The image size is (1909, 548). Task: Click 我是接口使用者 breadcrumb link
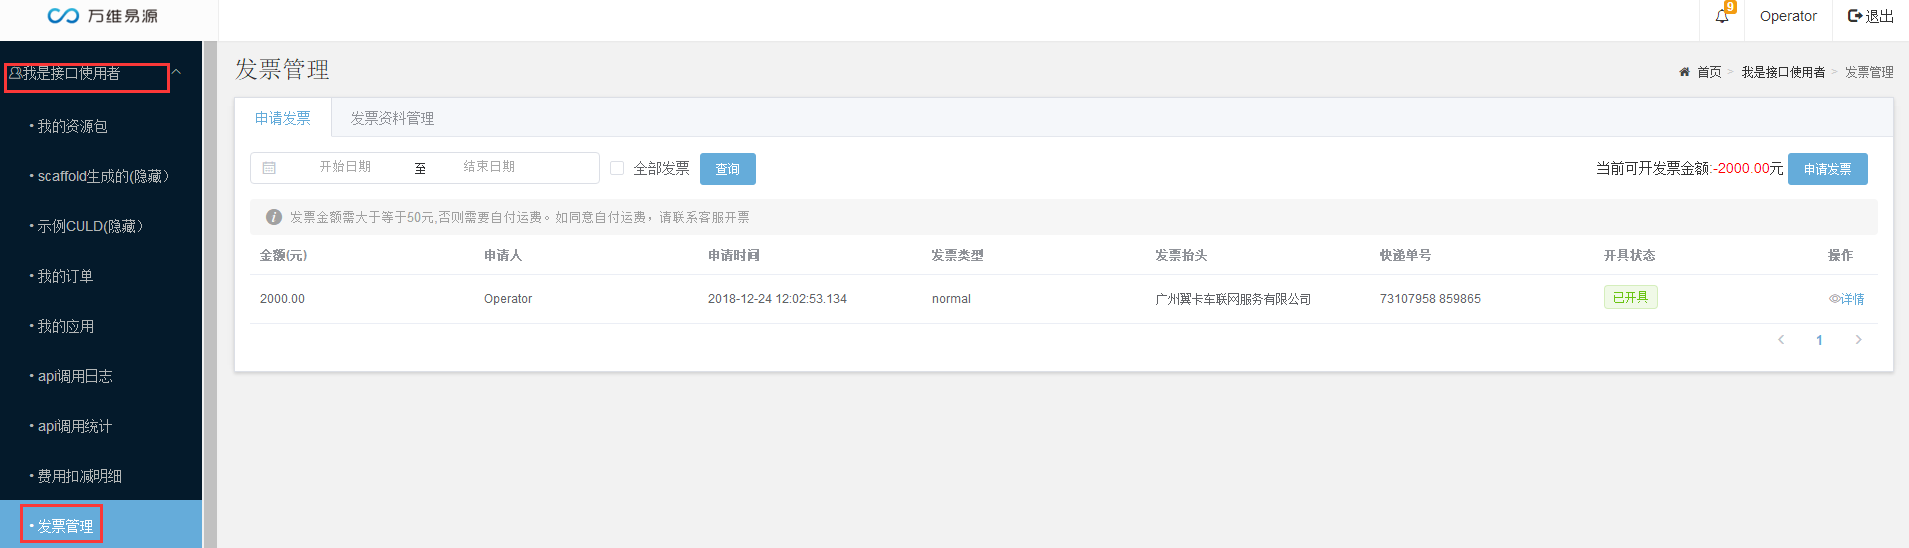pos(1783,72)
